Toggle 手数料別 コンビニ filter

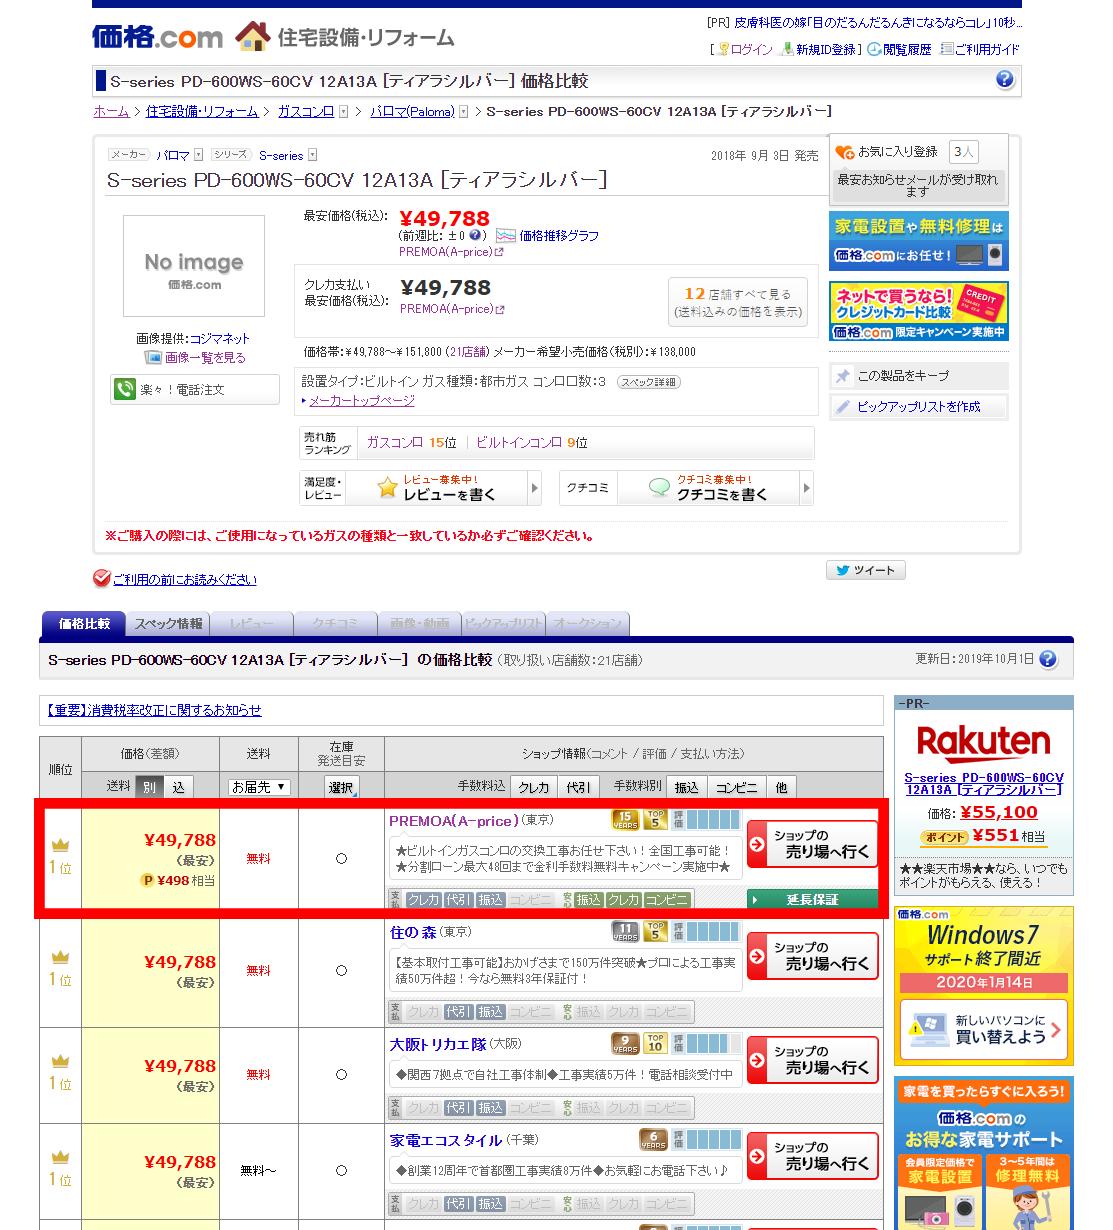point(736,787)
